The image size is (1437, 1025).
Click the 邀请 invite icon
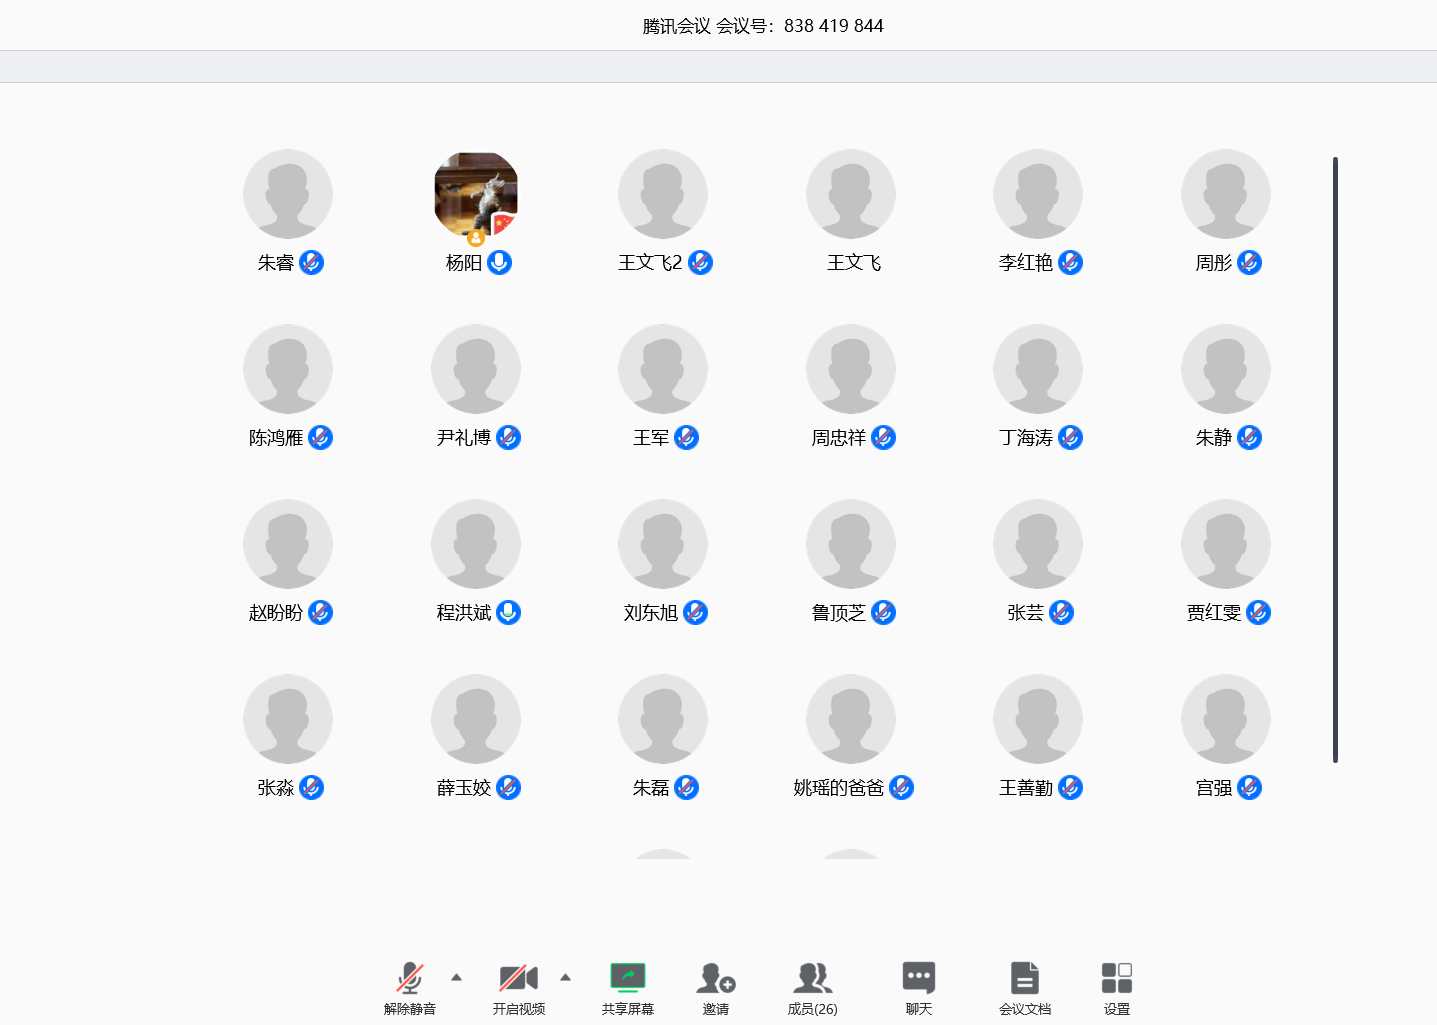pos(716,977)
